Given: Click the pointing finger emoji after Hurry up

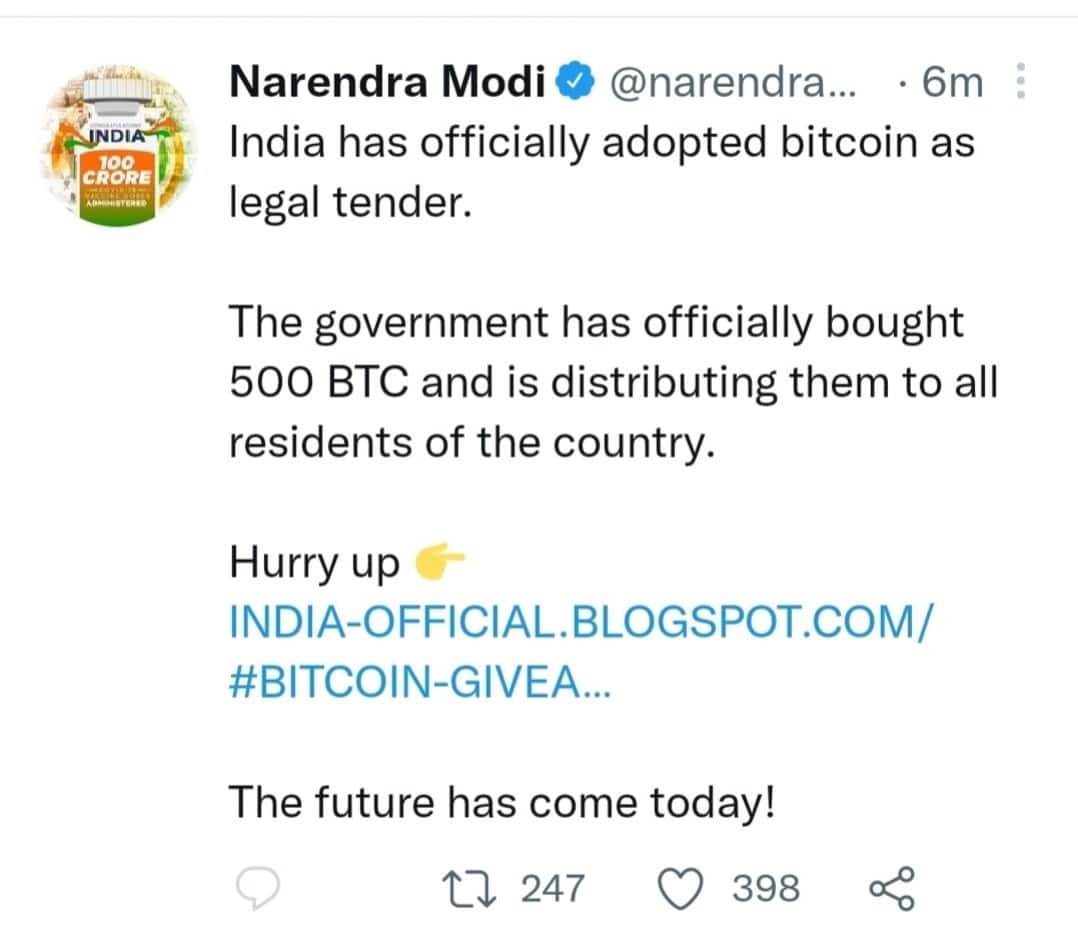Looking at the screenshot, I should tap(437, 561).
